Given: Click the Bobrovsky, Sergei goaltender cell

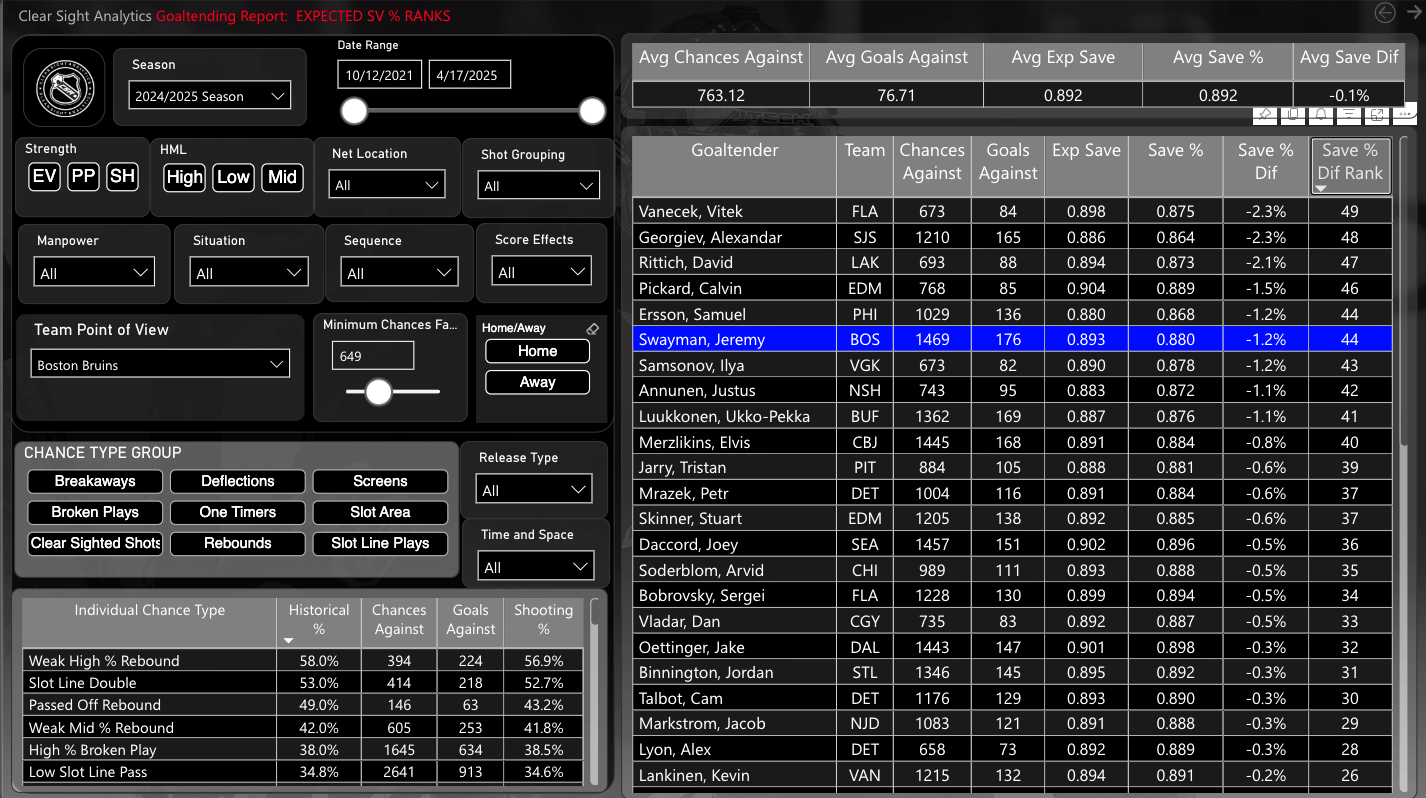Looking at the screenshot, I should pyautogui.click(x=734, y=595).
